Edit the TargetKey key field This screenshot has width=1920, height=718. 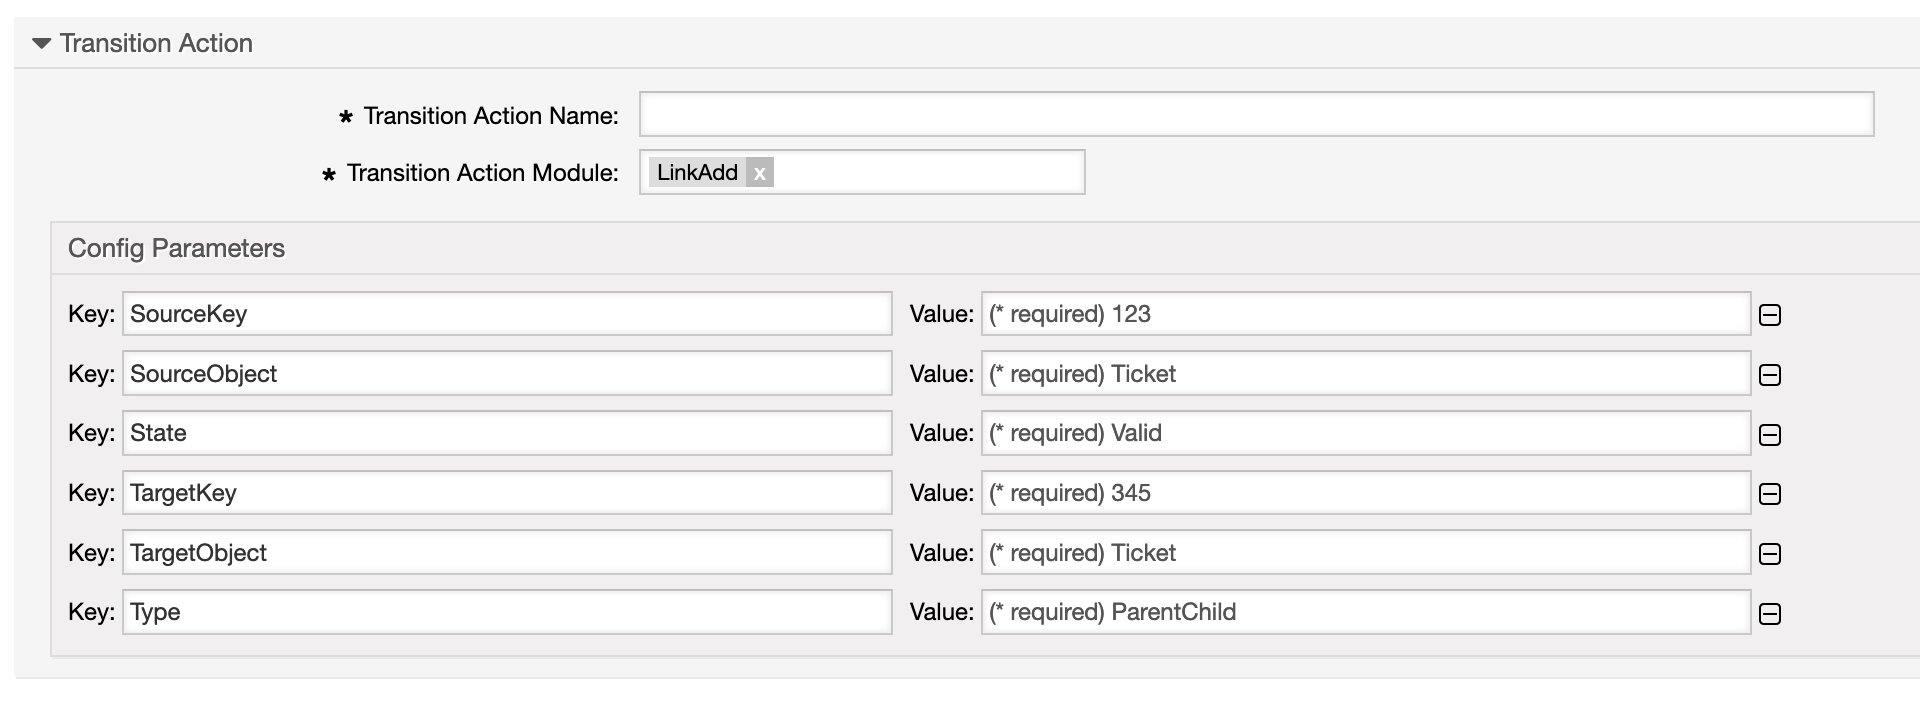506,493
